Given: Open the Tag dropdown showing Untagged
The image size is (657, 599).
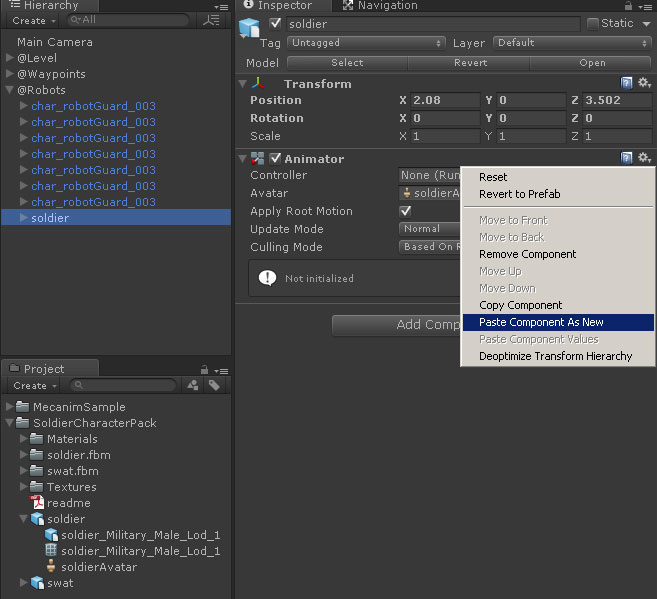Looking at the screenshot, I should click(365, 43).
